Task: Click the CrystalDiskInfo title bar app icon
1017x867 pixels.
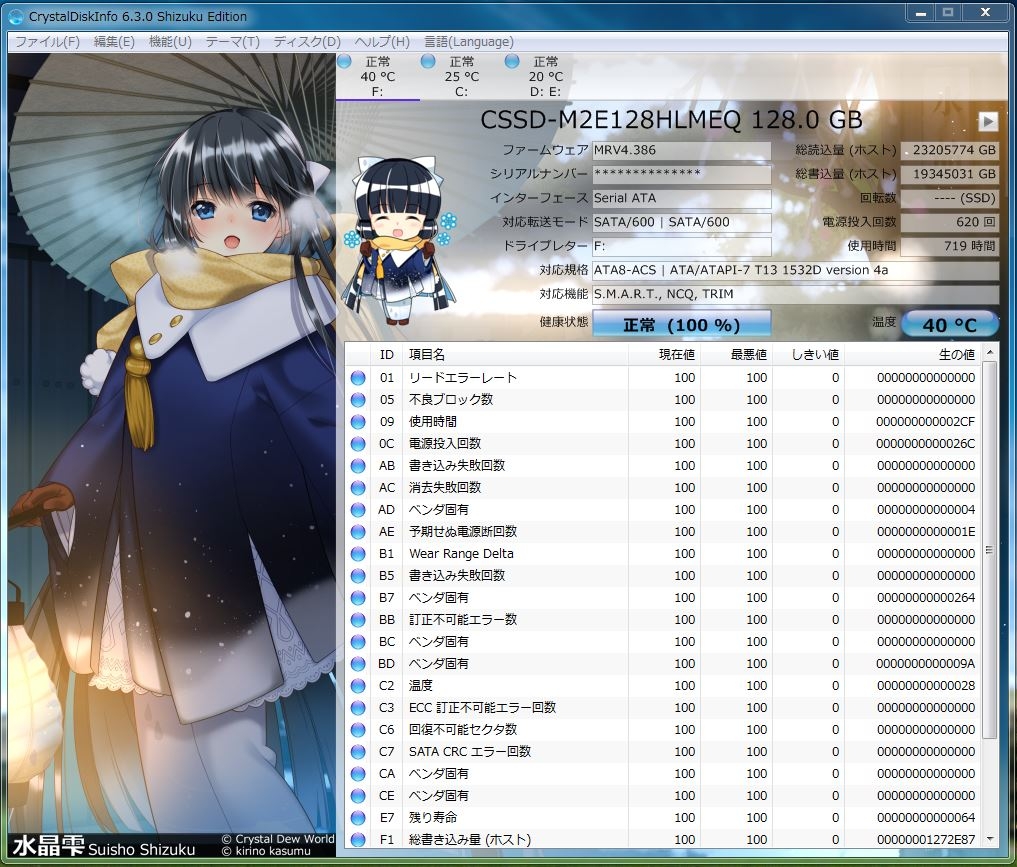Action: [x=16, y=16]
